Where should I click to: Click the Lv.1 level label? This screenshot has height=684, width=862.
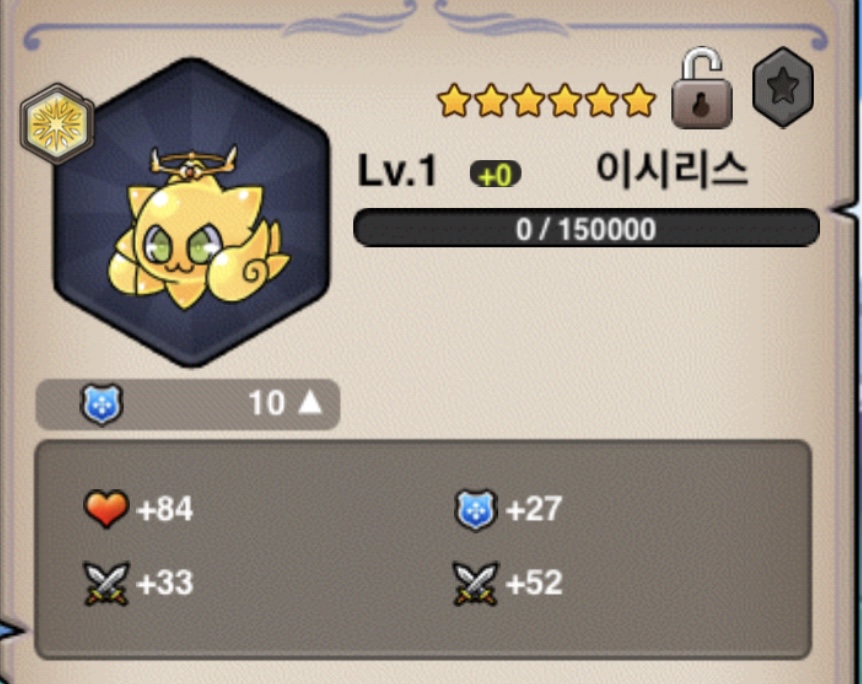pos(397,171)
